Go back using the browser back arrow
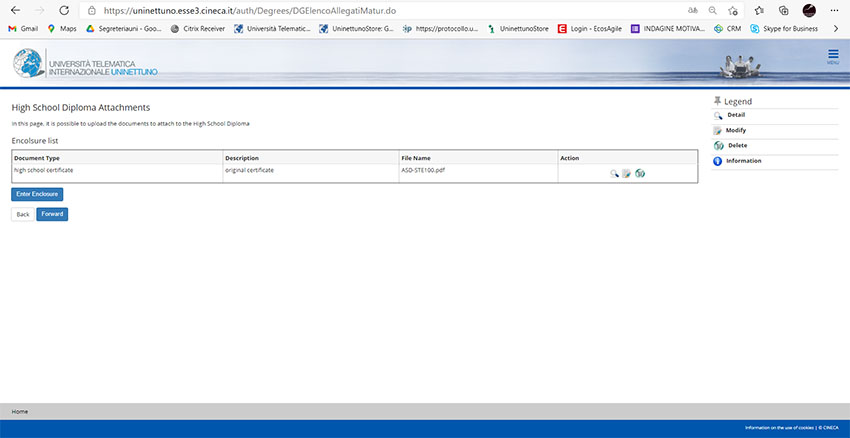The height and width of the screenshot is (438, 850). 16,10
